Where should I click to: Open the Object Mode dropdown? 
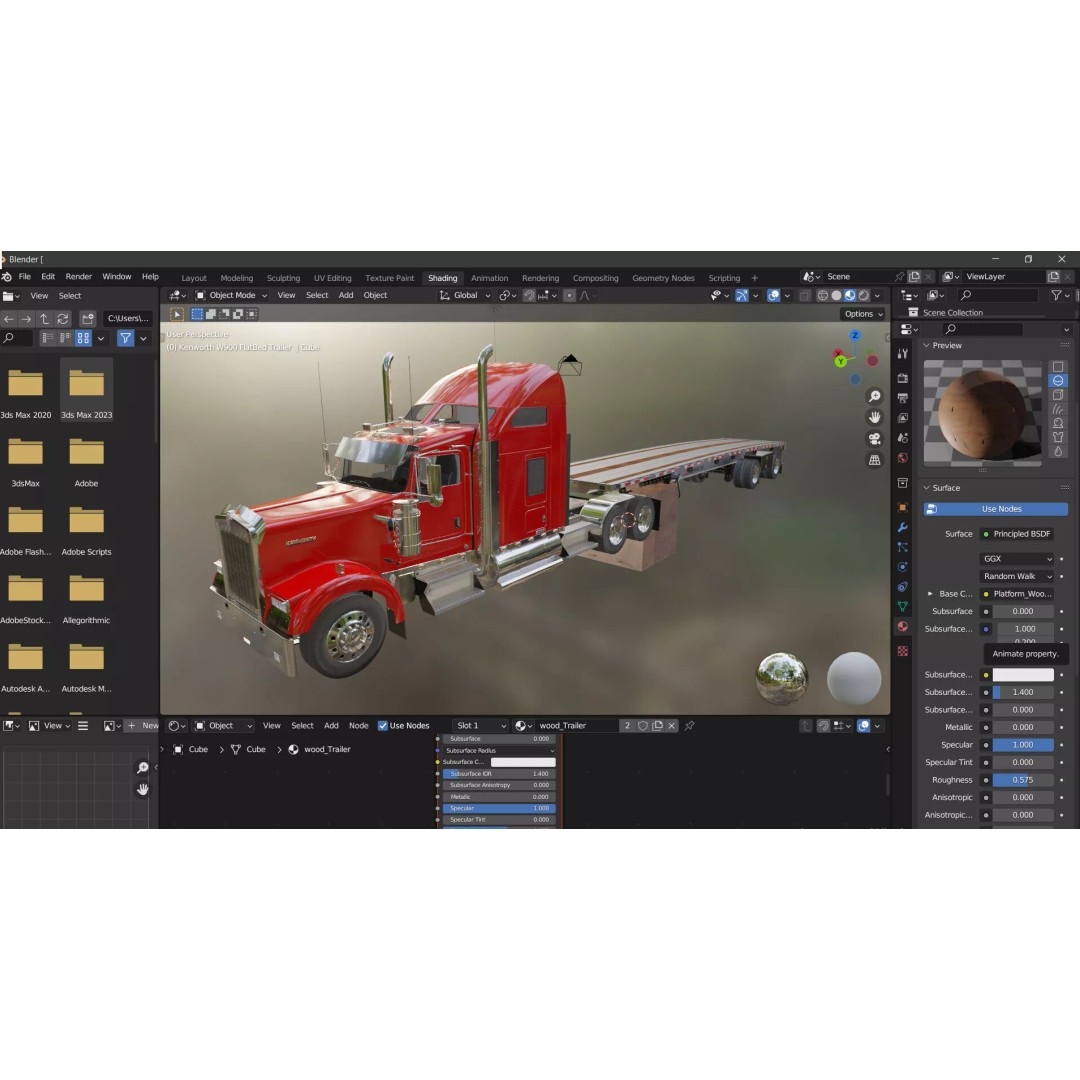point(231,295)
